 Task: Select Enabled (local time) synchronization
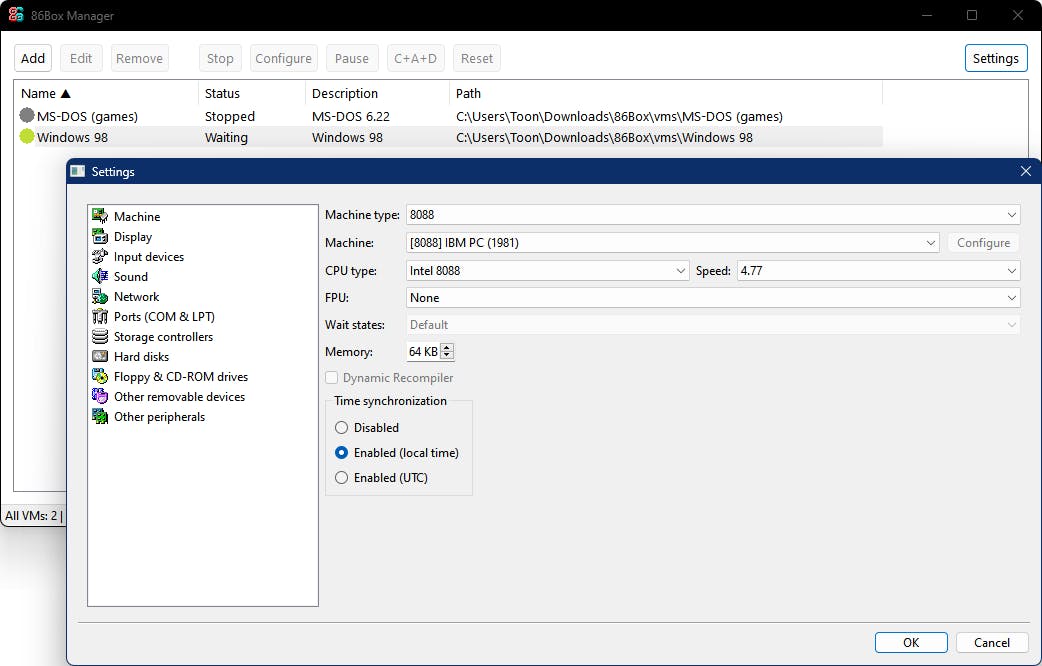tap(341, 453)
